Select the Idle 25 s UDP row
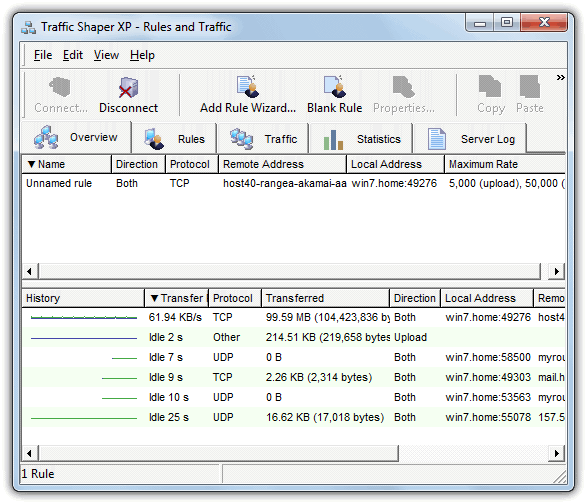Screen dimensions: 587x503 point(294,417)
